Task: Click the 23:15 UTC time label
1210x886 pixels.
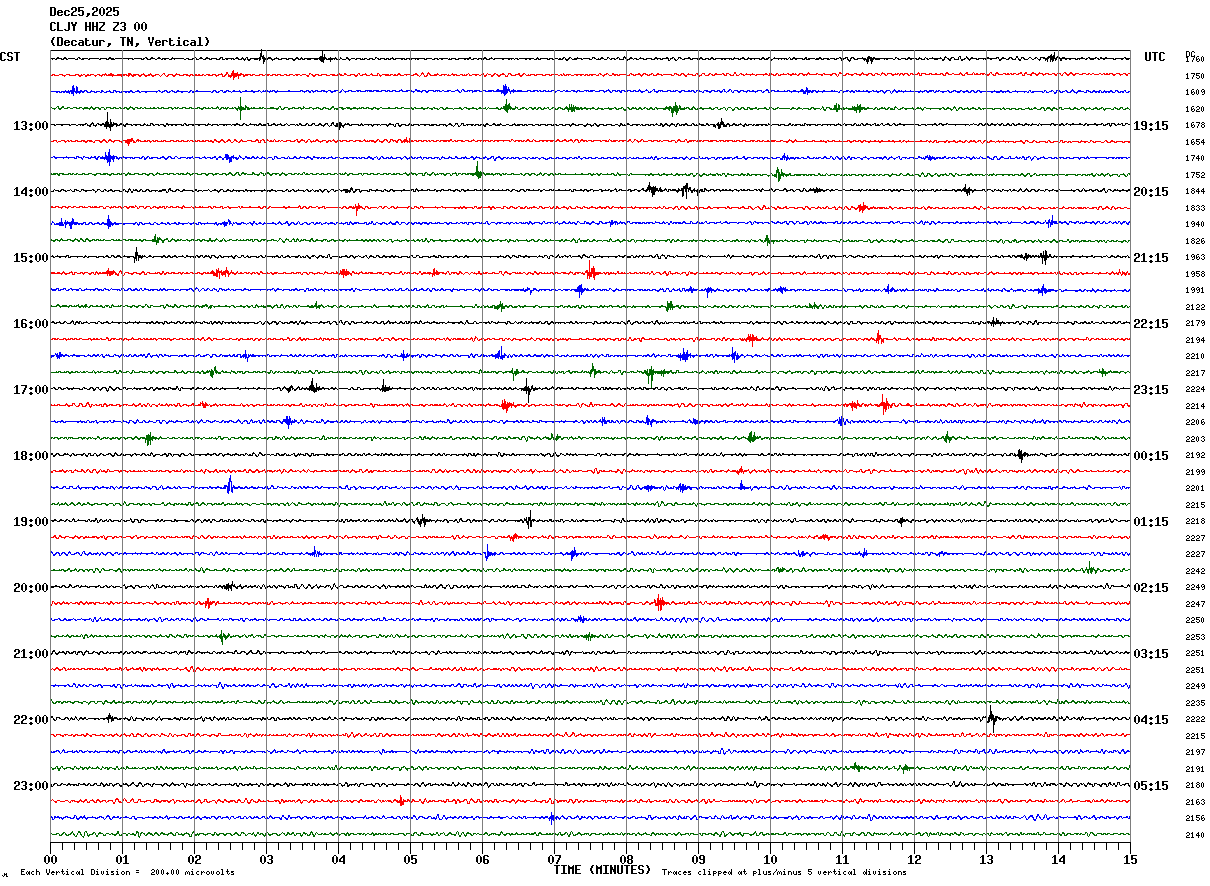Action: coord(1150,390)
